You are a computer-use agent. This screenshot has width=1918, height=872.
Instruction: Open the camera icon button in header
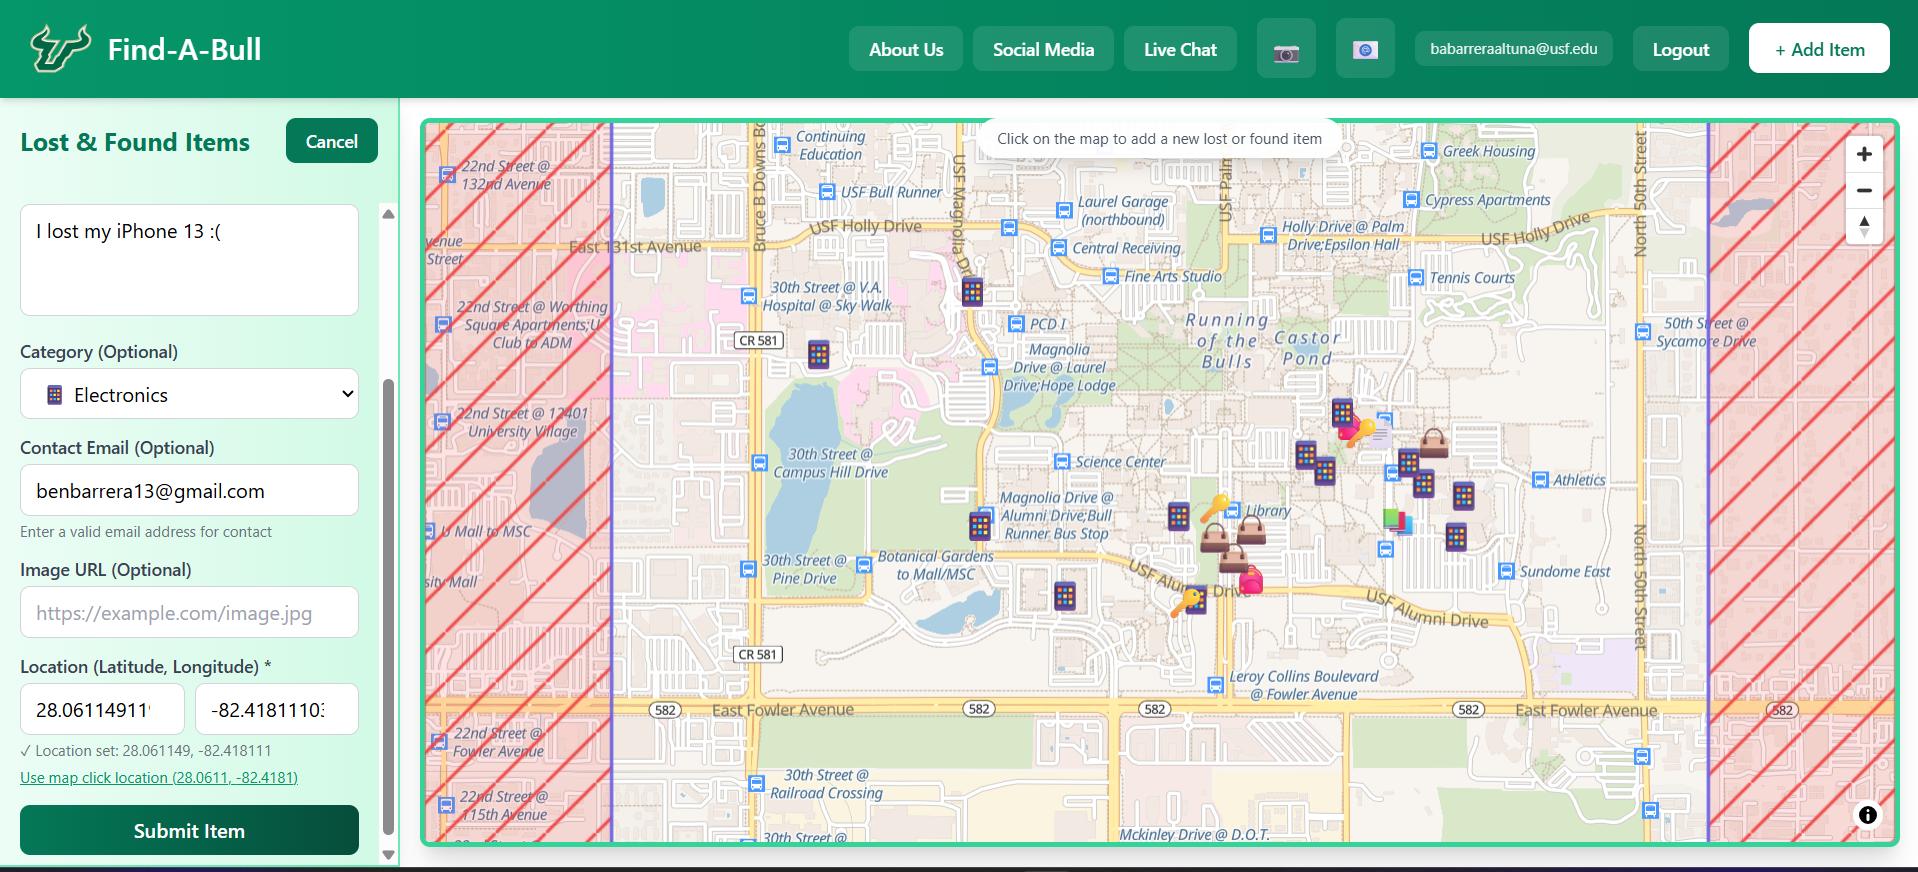tap(1286, 49)
